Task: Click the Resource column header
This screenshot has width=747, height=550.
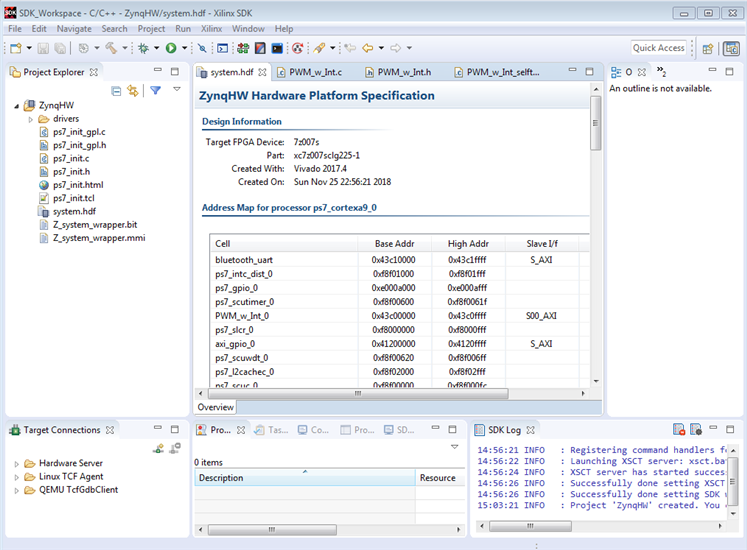Action: [x=440, y=478]
